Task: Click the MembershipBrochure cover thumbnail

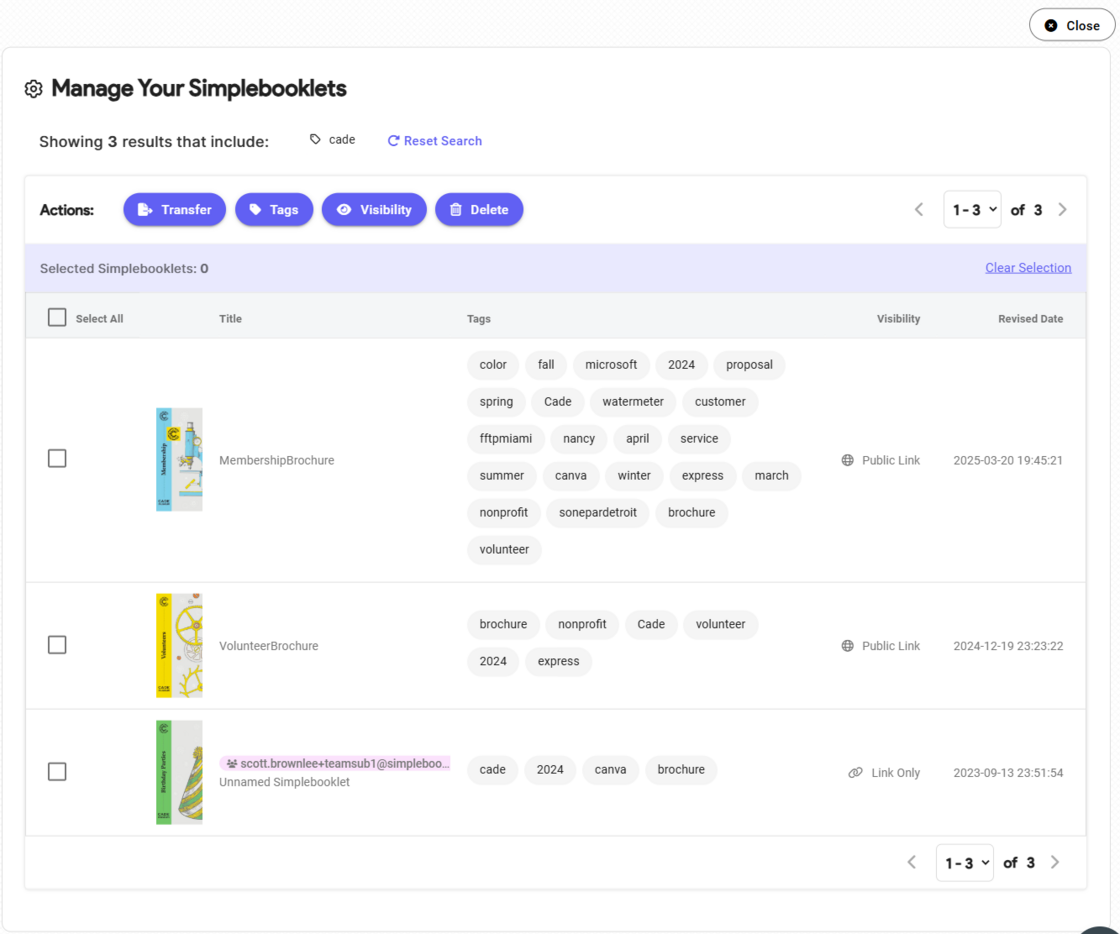Action: [x=179, y=459]
